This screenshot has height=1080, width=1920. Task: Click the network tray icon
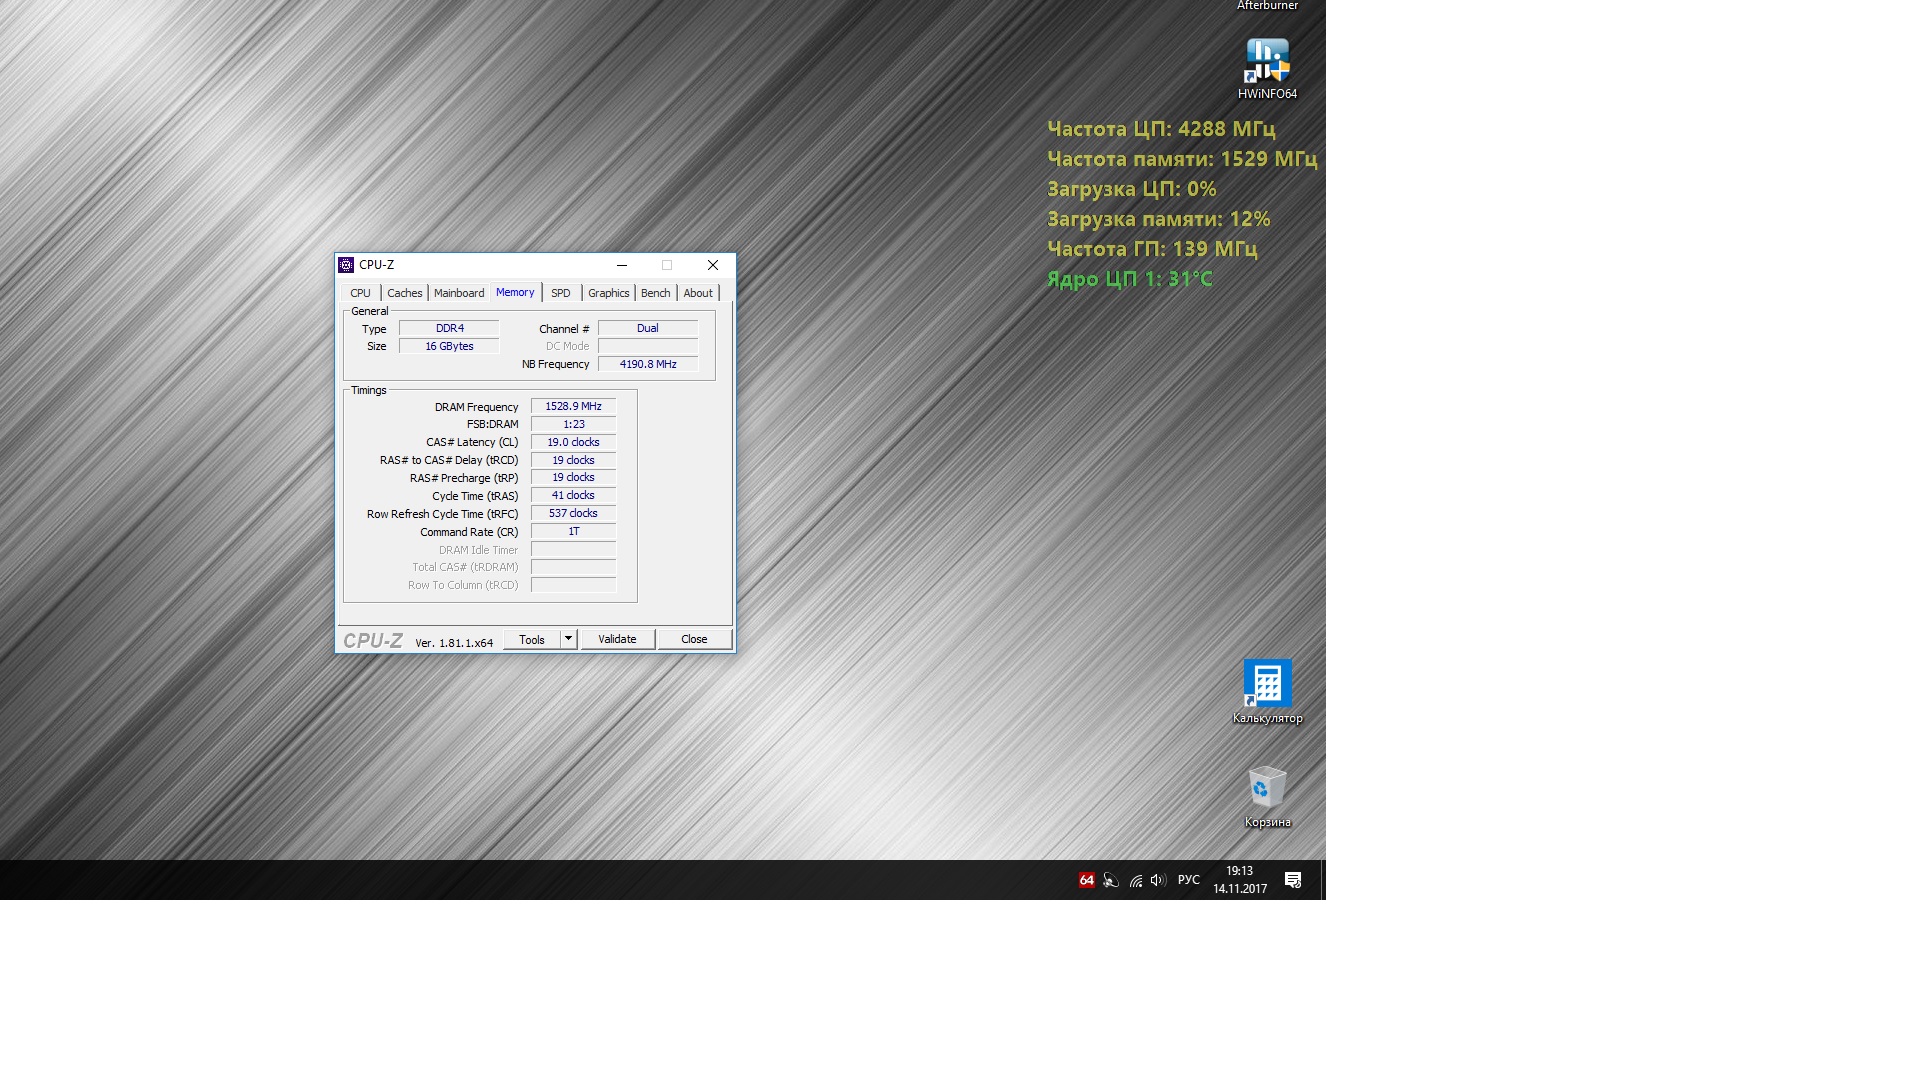click(1135, 880)
